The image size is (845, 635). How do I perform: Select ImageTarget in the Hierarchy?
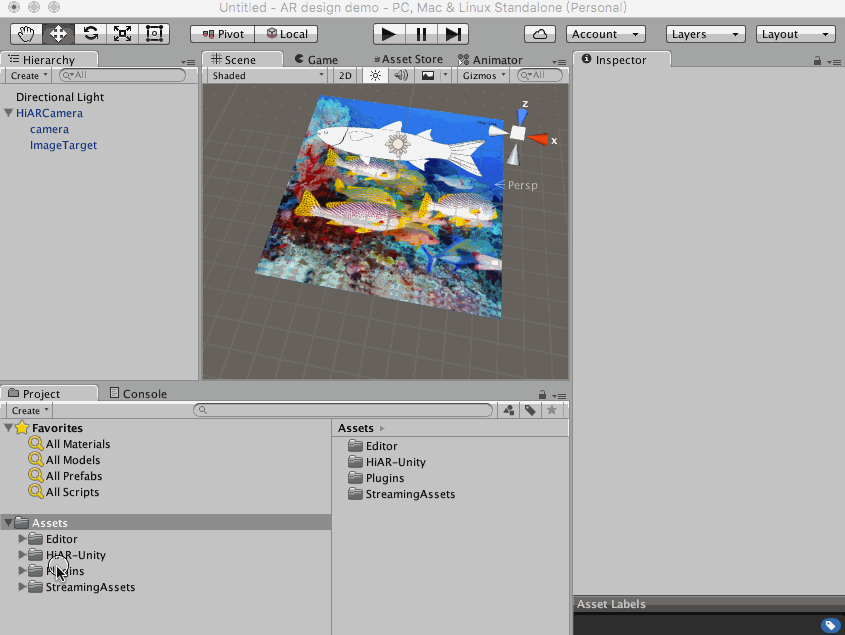point(63,145)
